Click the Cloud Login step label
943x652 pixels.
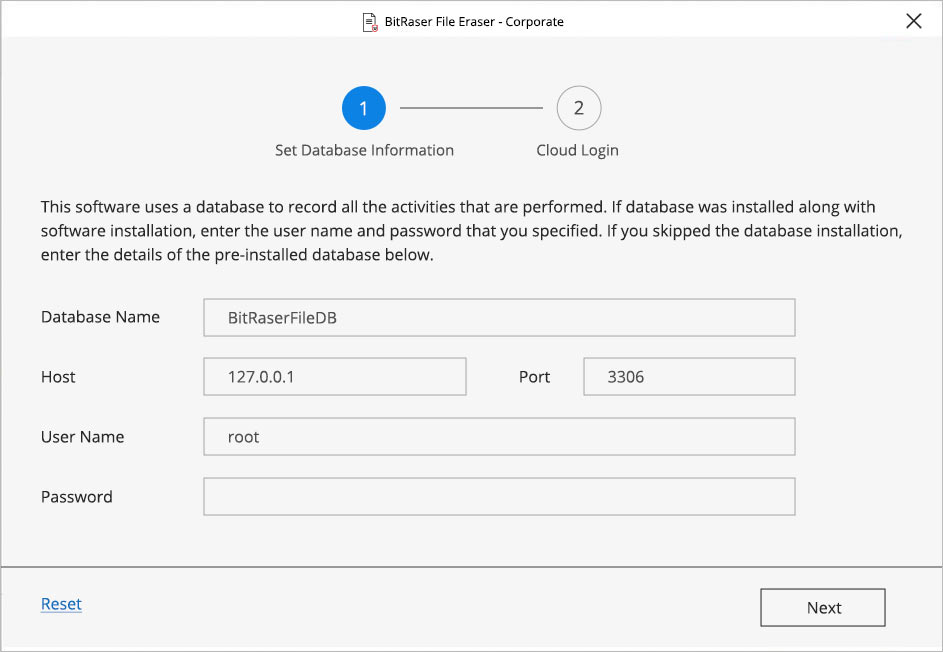577,150
